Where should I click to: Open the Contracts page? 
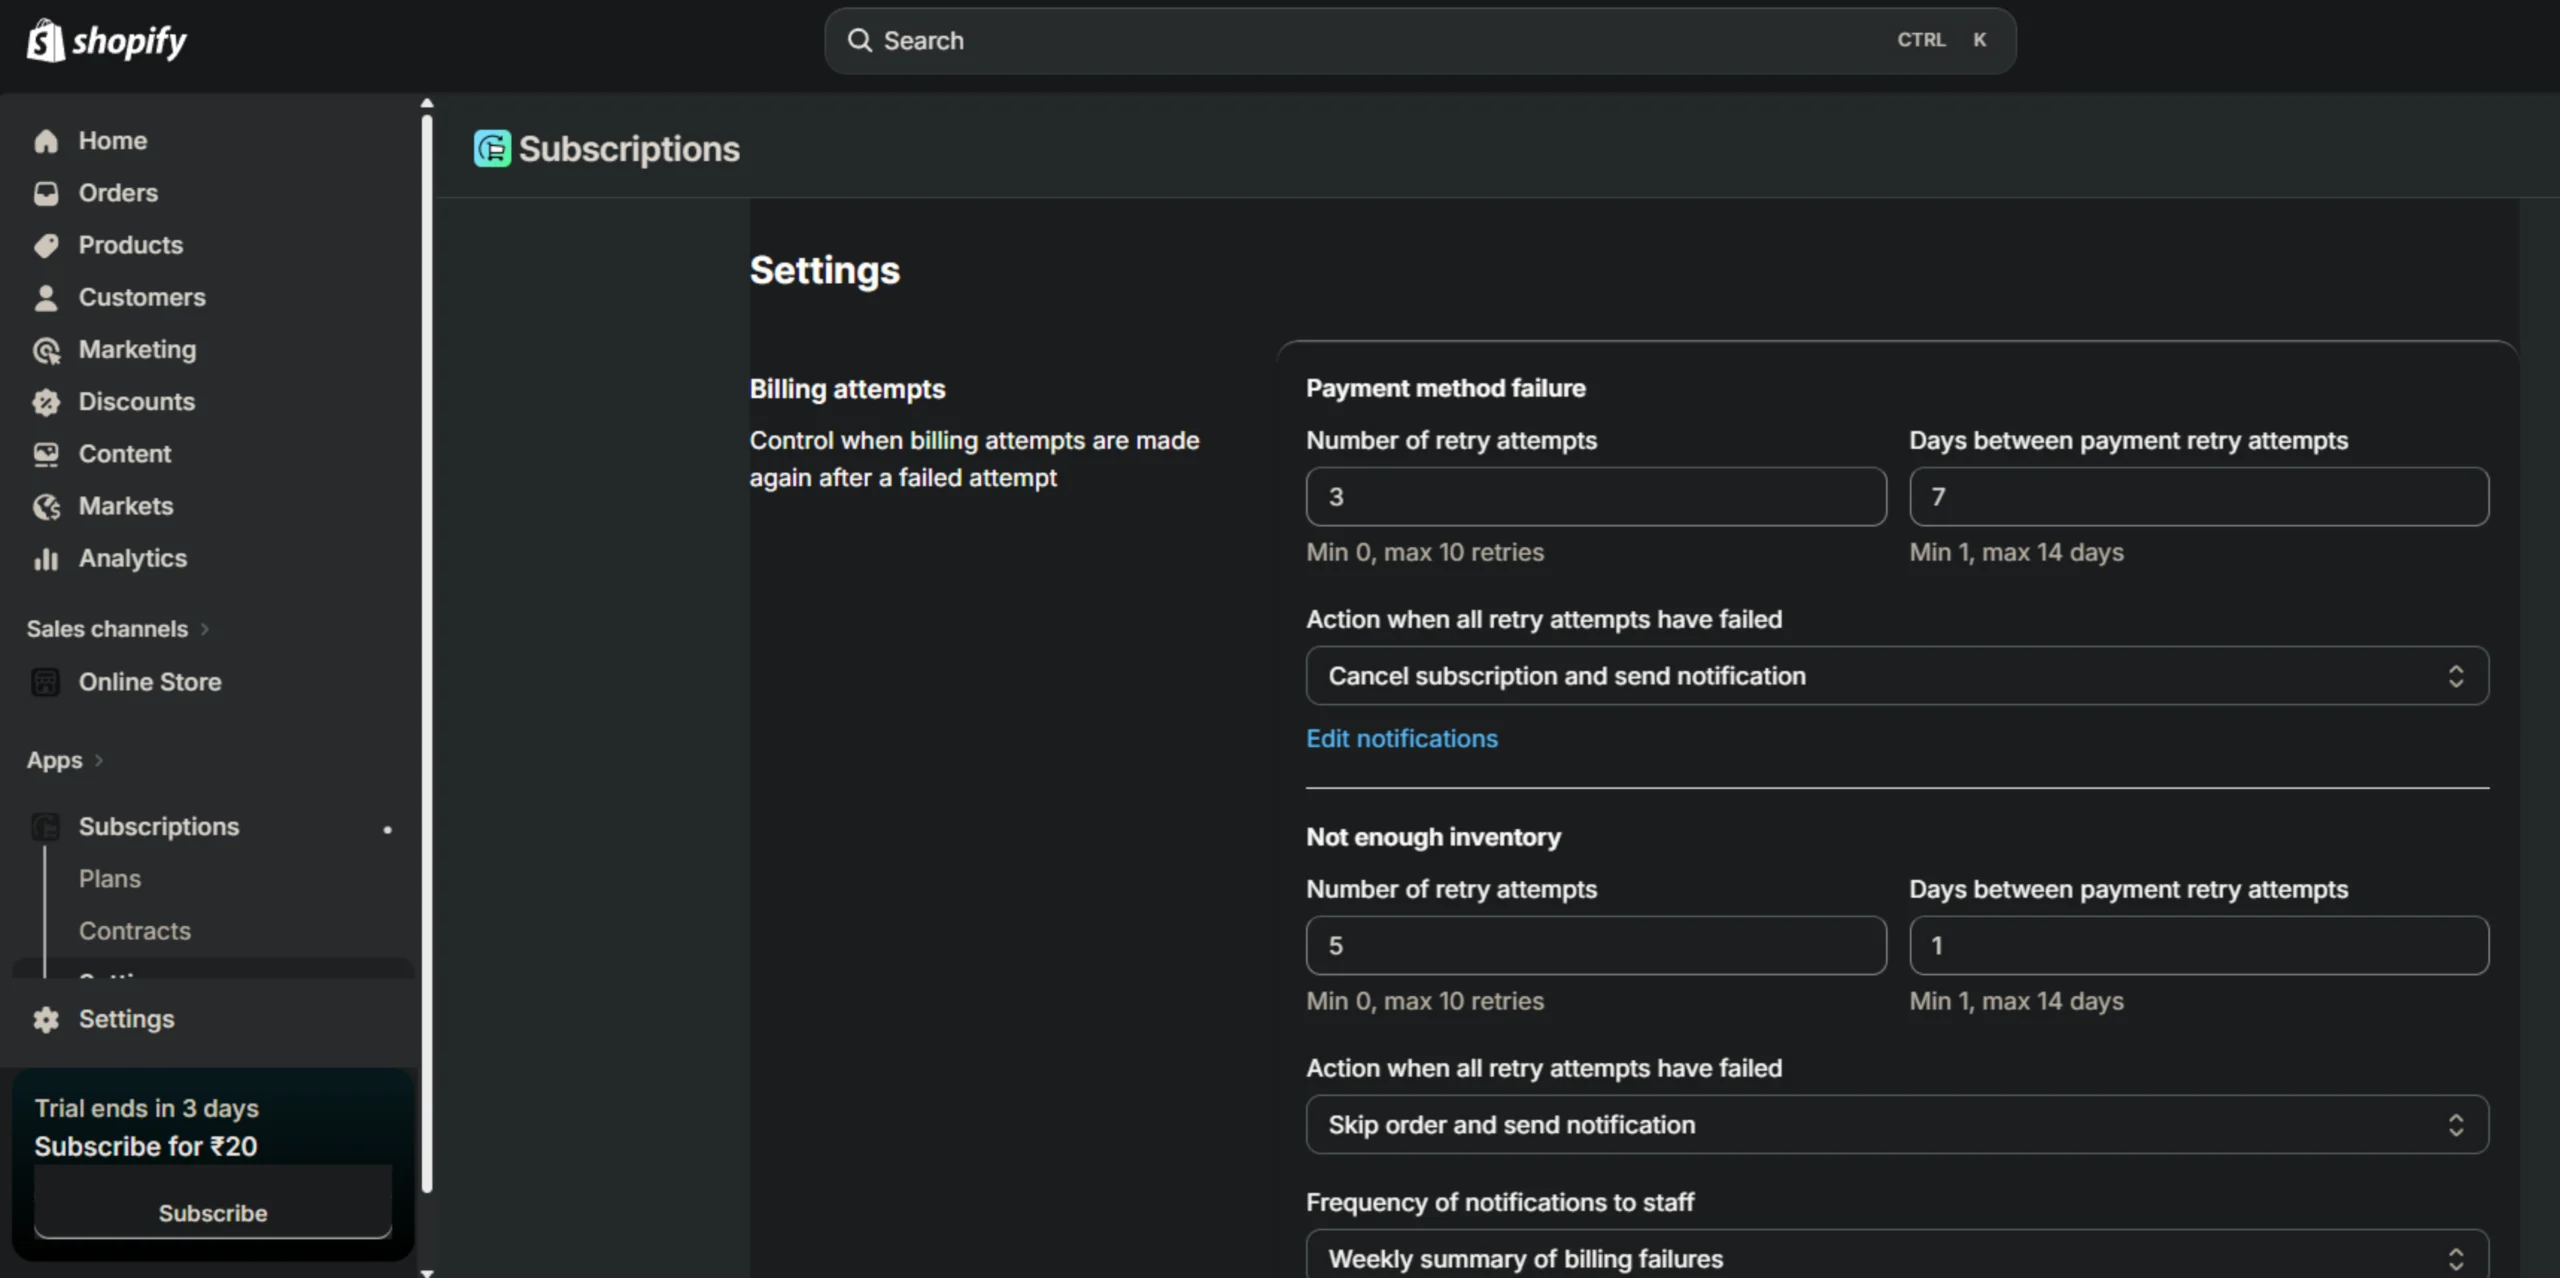[134, 930]
